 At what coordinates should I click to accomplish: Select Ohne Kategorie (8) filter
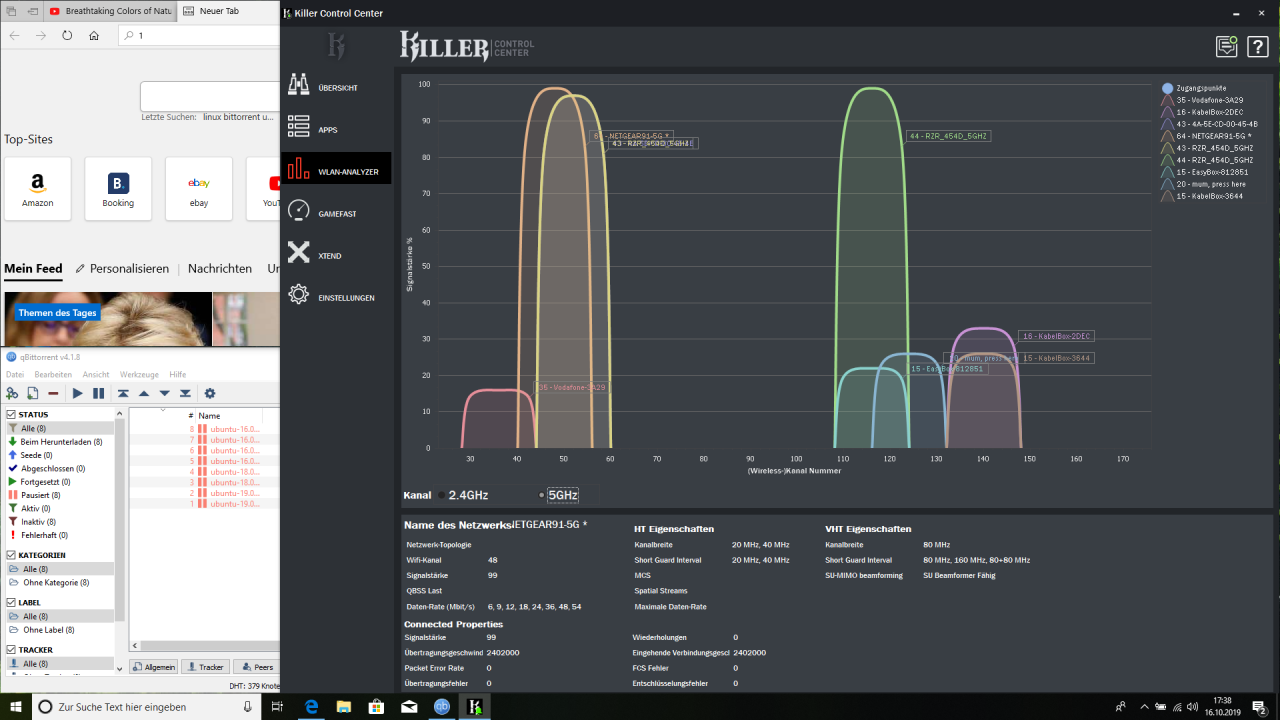[56, 583]
